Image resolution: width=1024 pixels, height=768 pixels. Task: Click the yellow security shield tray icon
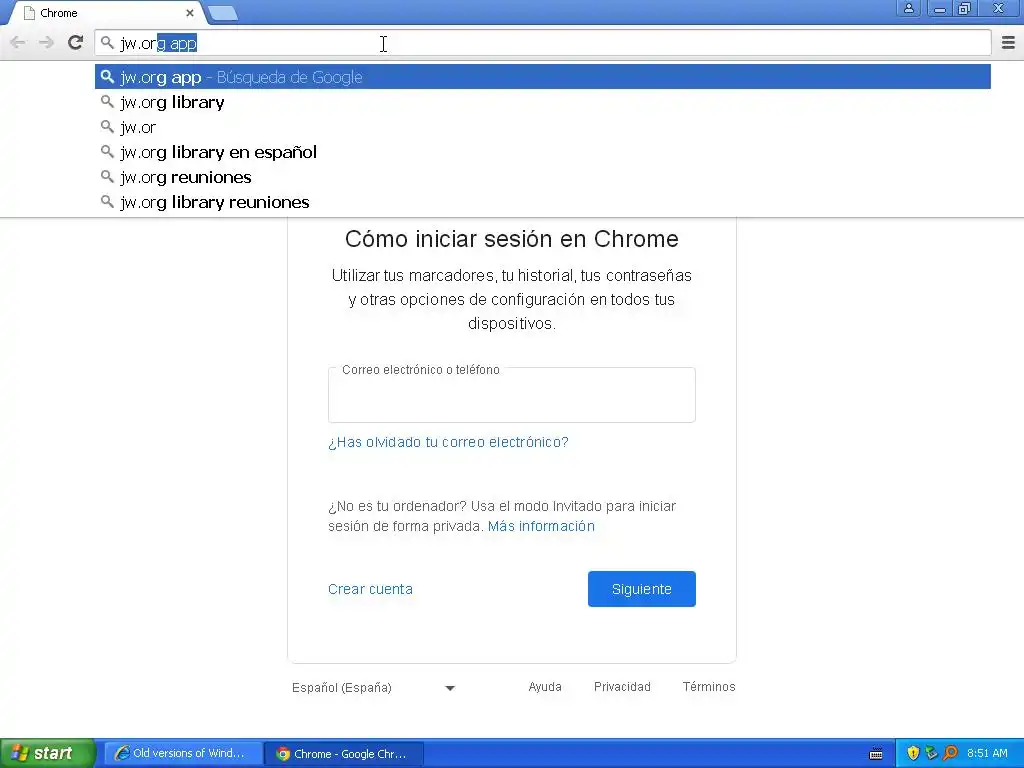[x=913, y=753]
